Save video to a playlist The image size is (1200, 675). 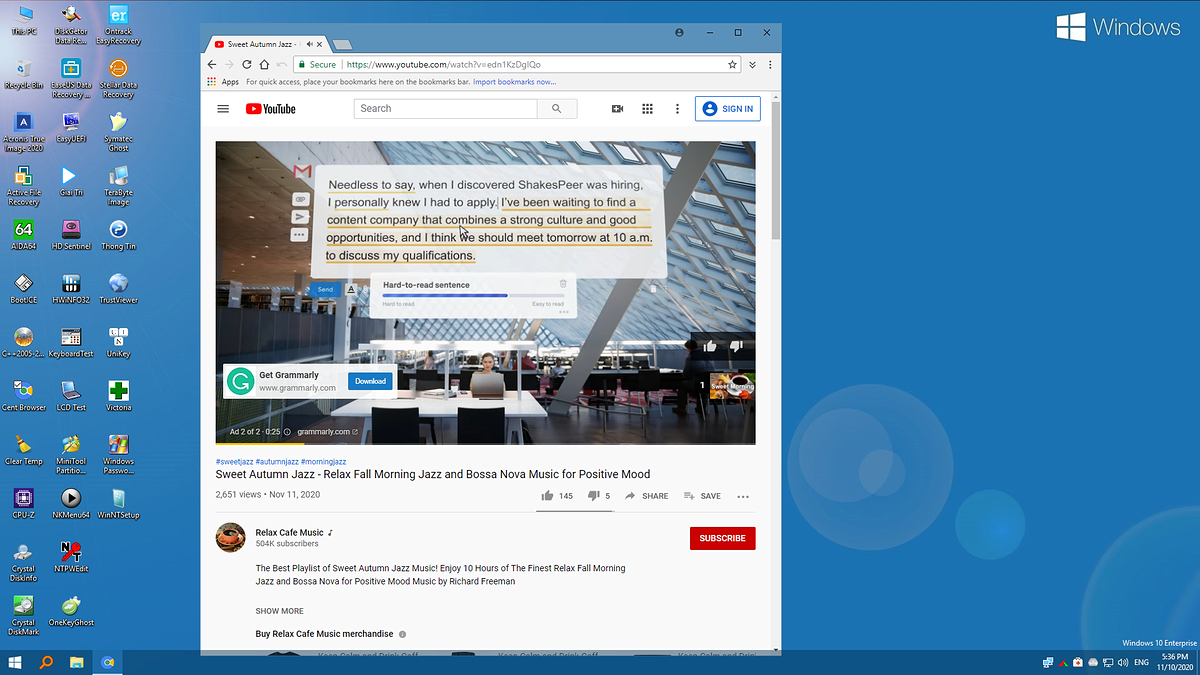click(x=702, y=496)
